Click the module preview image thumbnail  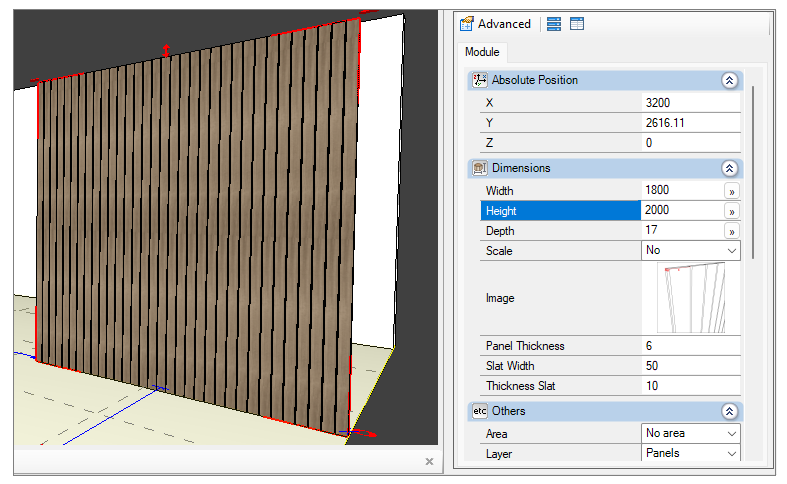691,298
